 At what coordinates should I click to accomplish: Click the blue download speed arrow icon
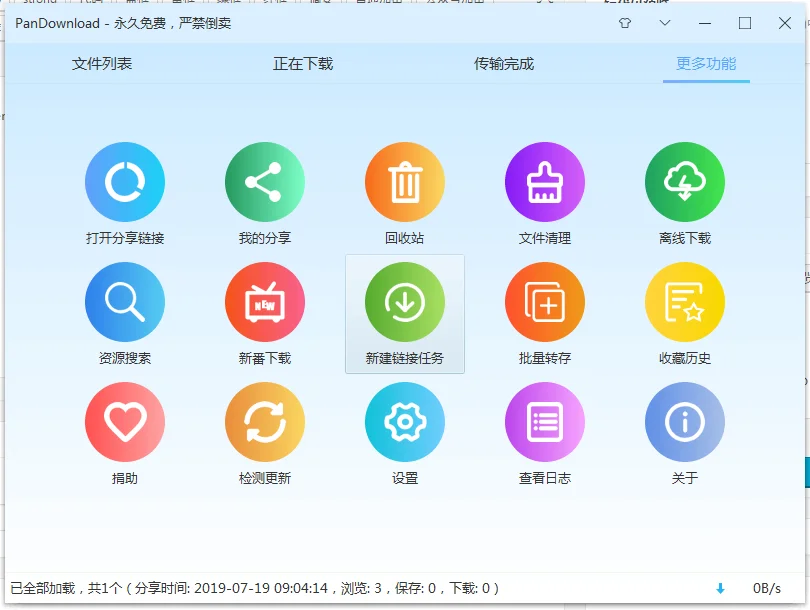pyautogui.click(x=720, y=588)
